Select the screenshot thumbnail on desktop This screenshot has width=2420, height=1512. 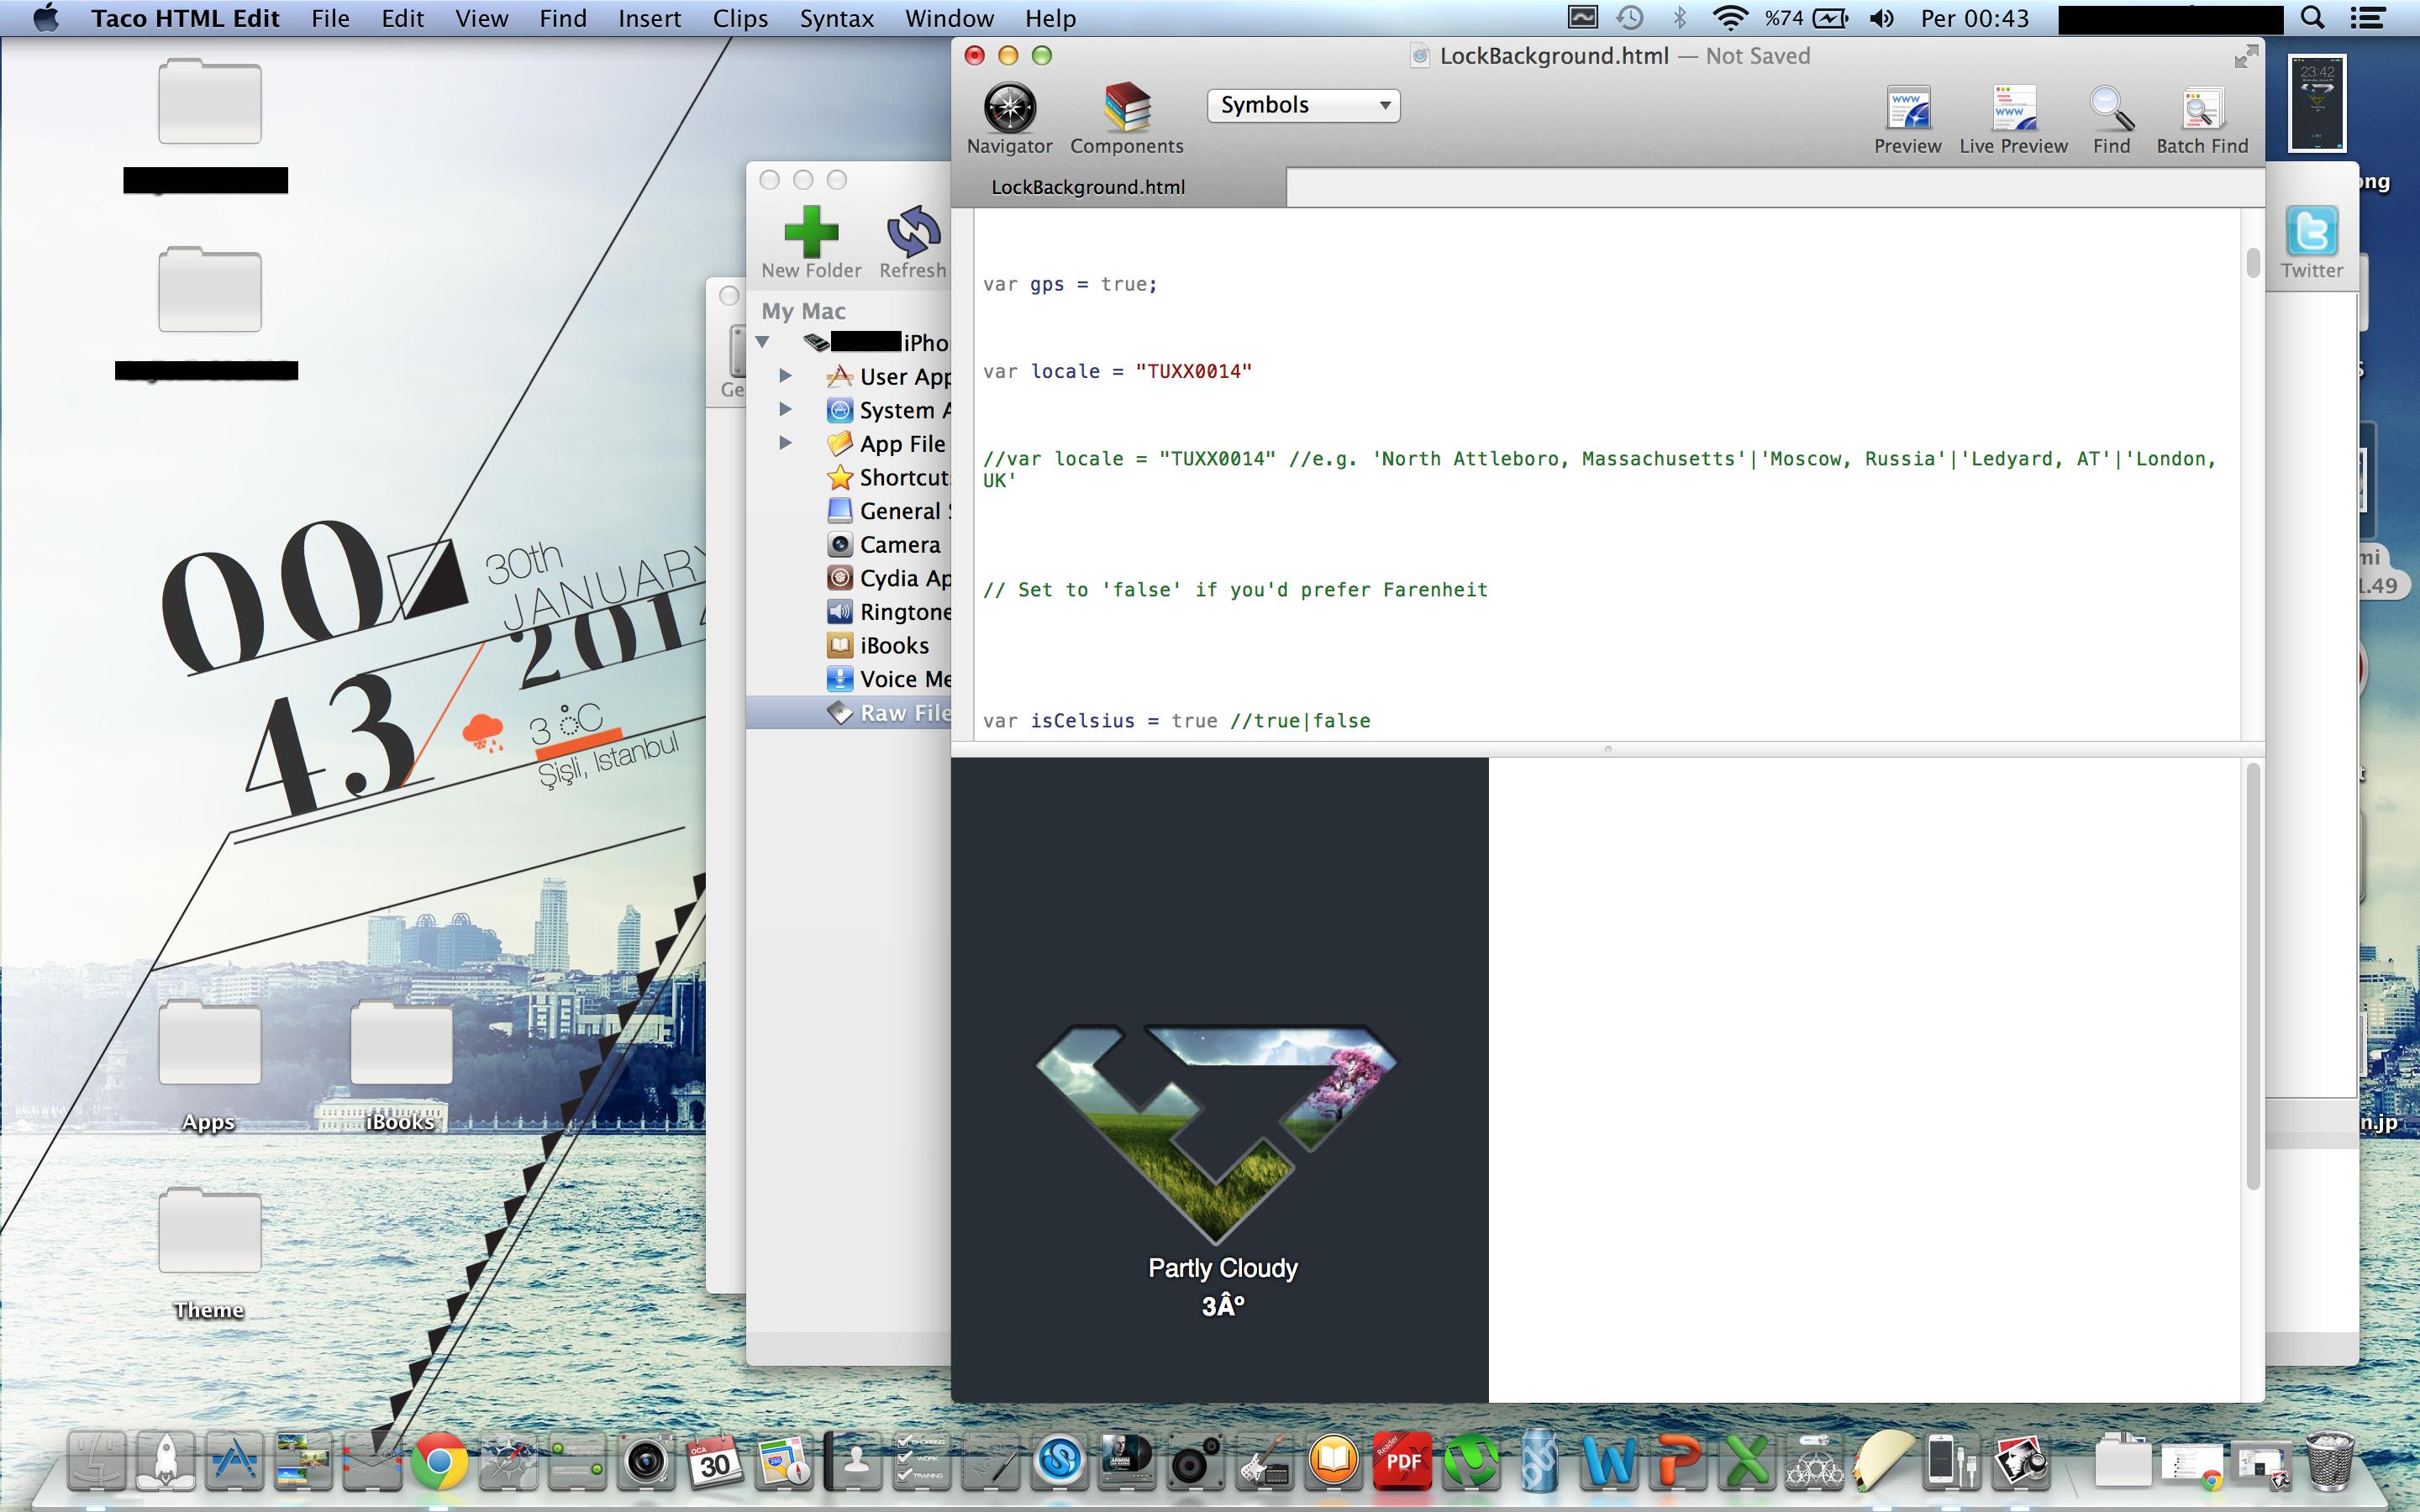tap(2317, 104)
